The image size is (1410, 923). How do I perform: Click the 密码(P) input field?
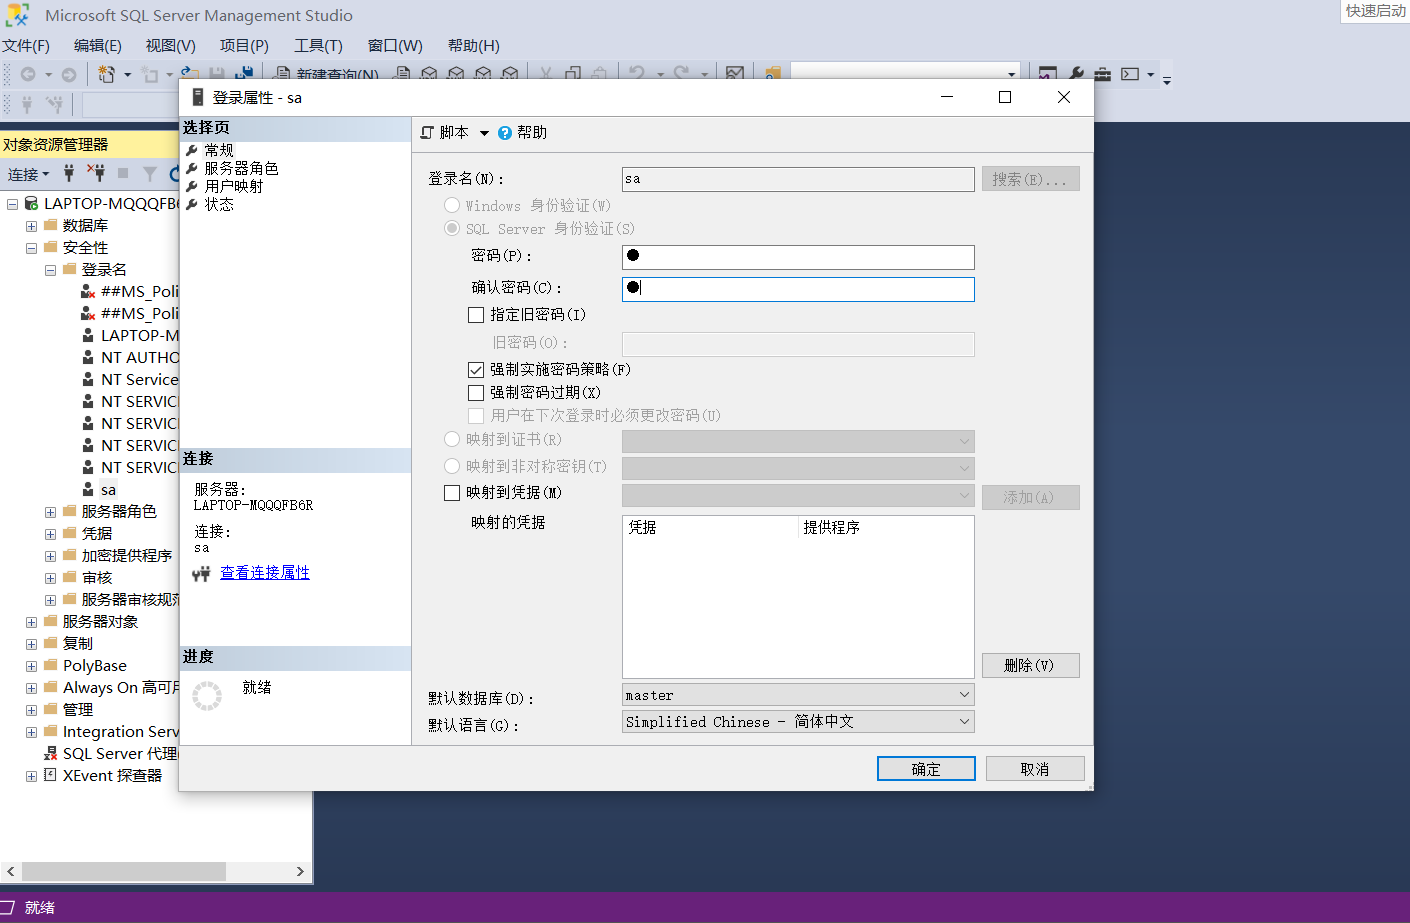(798, 257)
